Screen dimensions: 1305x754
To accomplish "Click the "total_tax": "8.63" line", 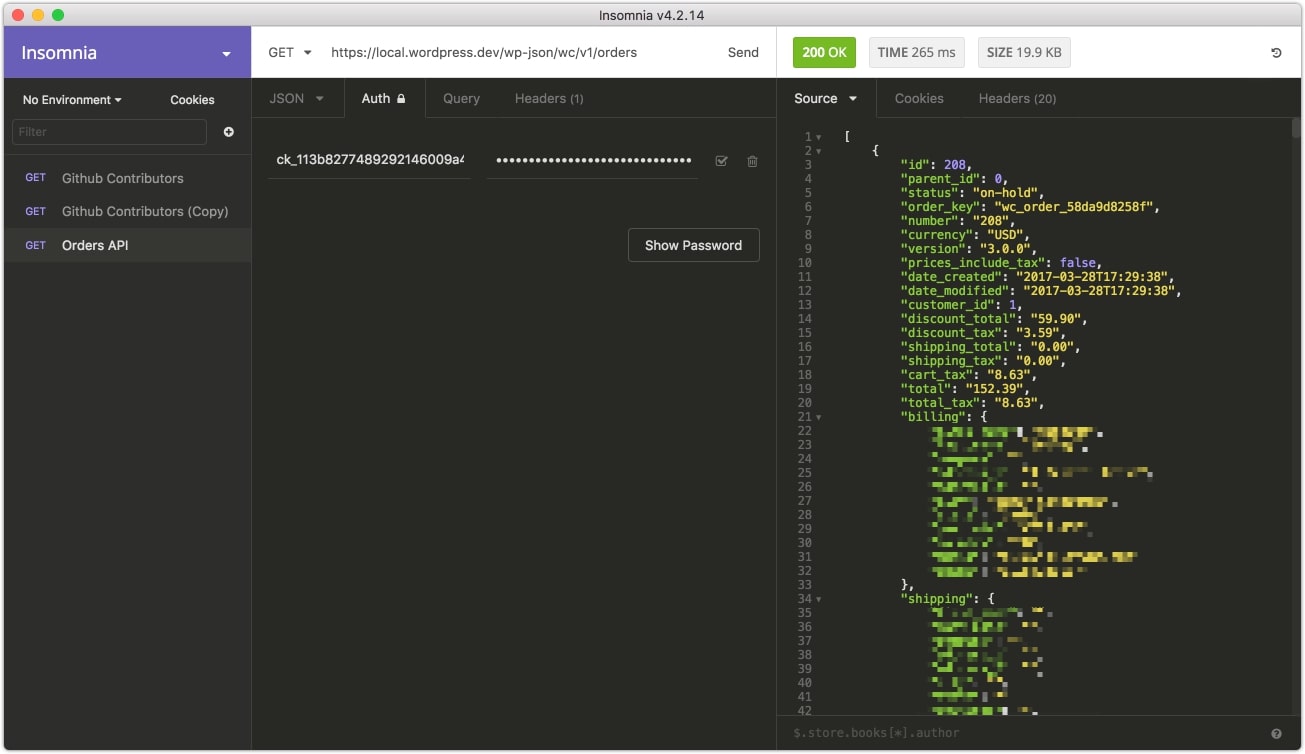I will coord(972,403).
